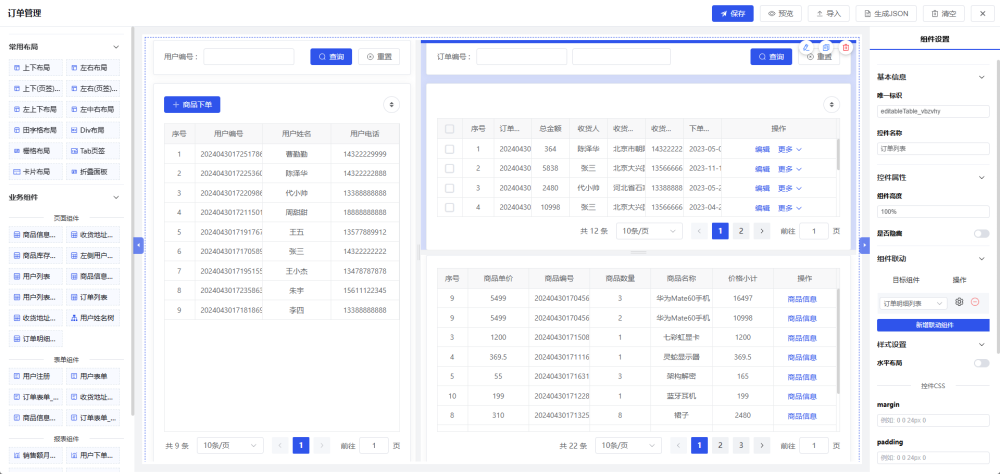Pick the 左中右布局 layout component

92,109
